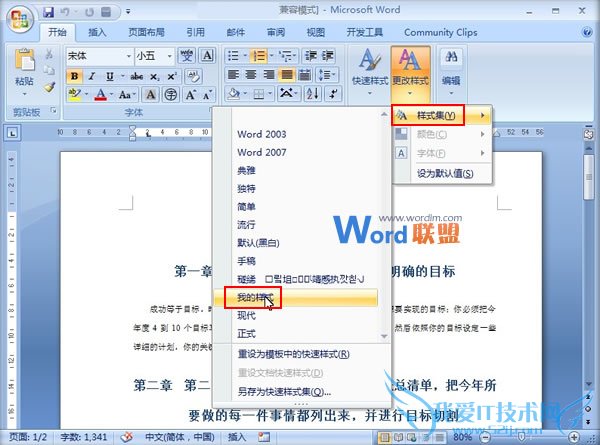Switch to the 引用 tab
Viewport: 600px width, 445px height.
(x=196, y=33)
